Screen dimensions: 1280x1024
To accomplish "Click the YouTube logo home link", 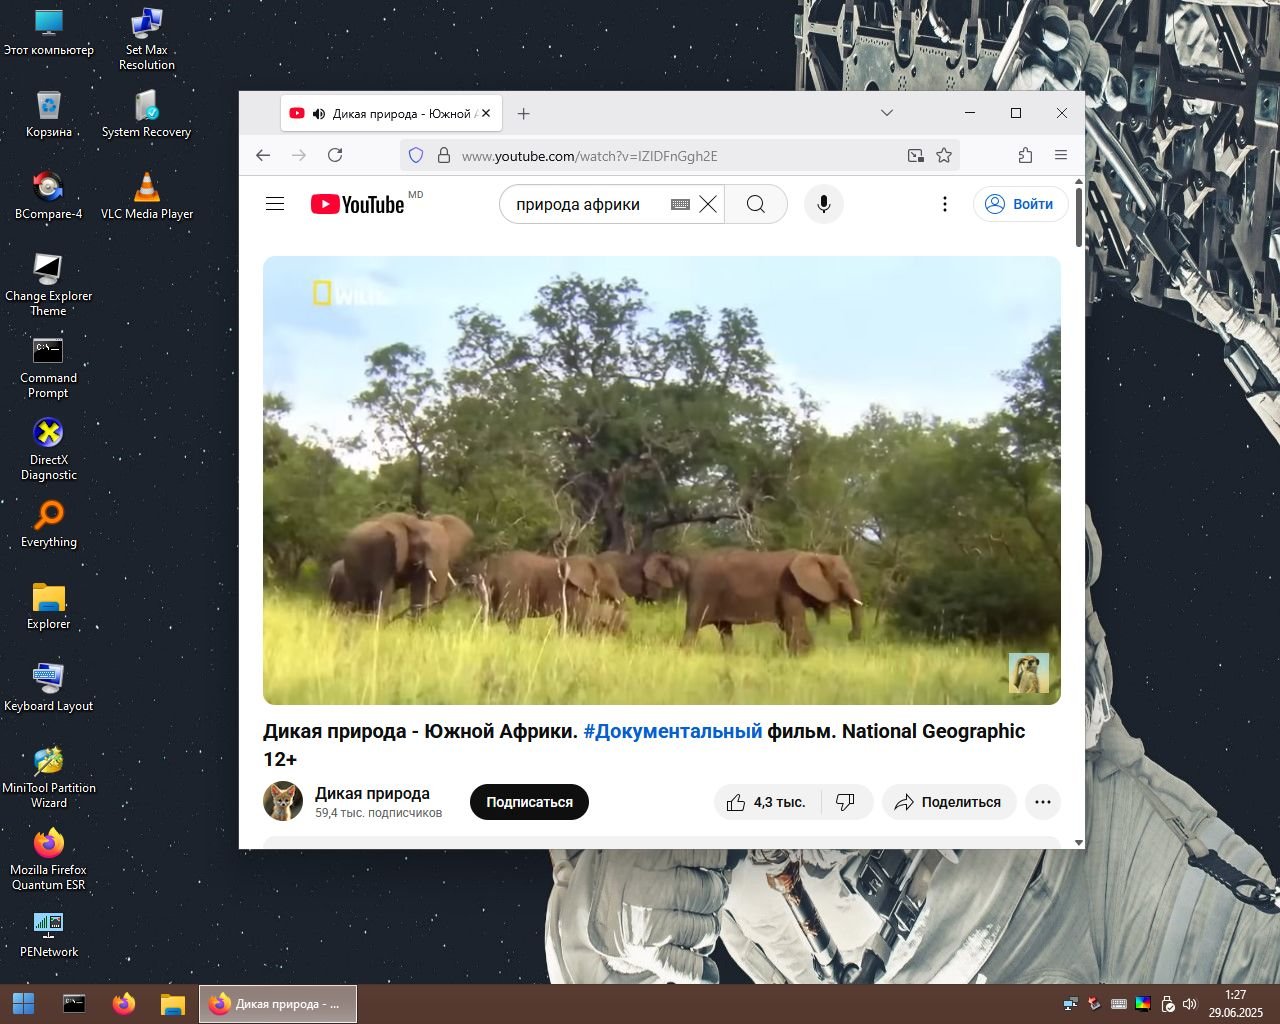I will coord(357,204).
